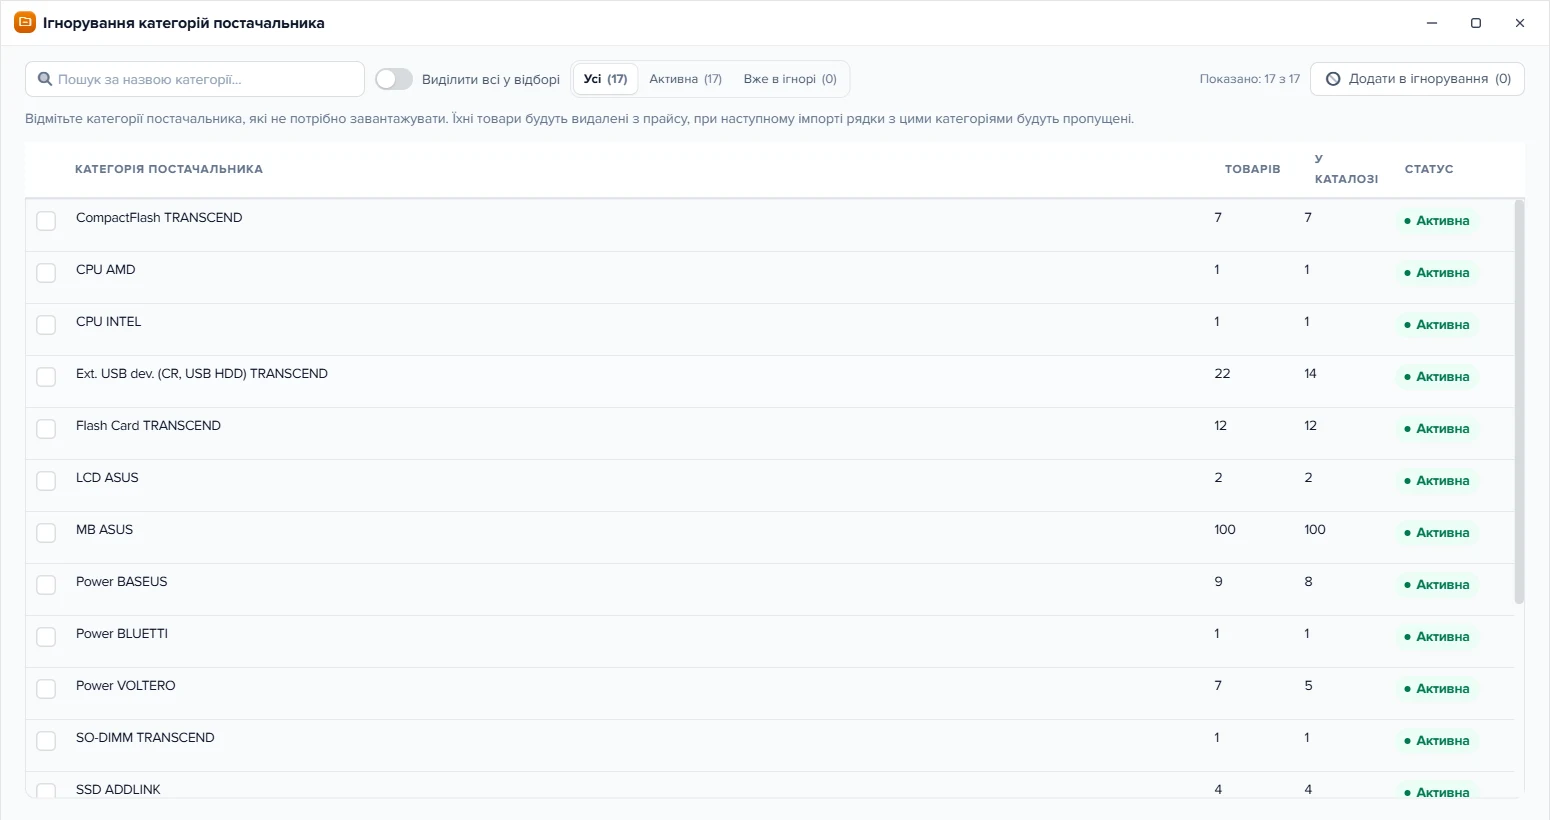Click the Статус column header

pos(1429,169)
